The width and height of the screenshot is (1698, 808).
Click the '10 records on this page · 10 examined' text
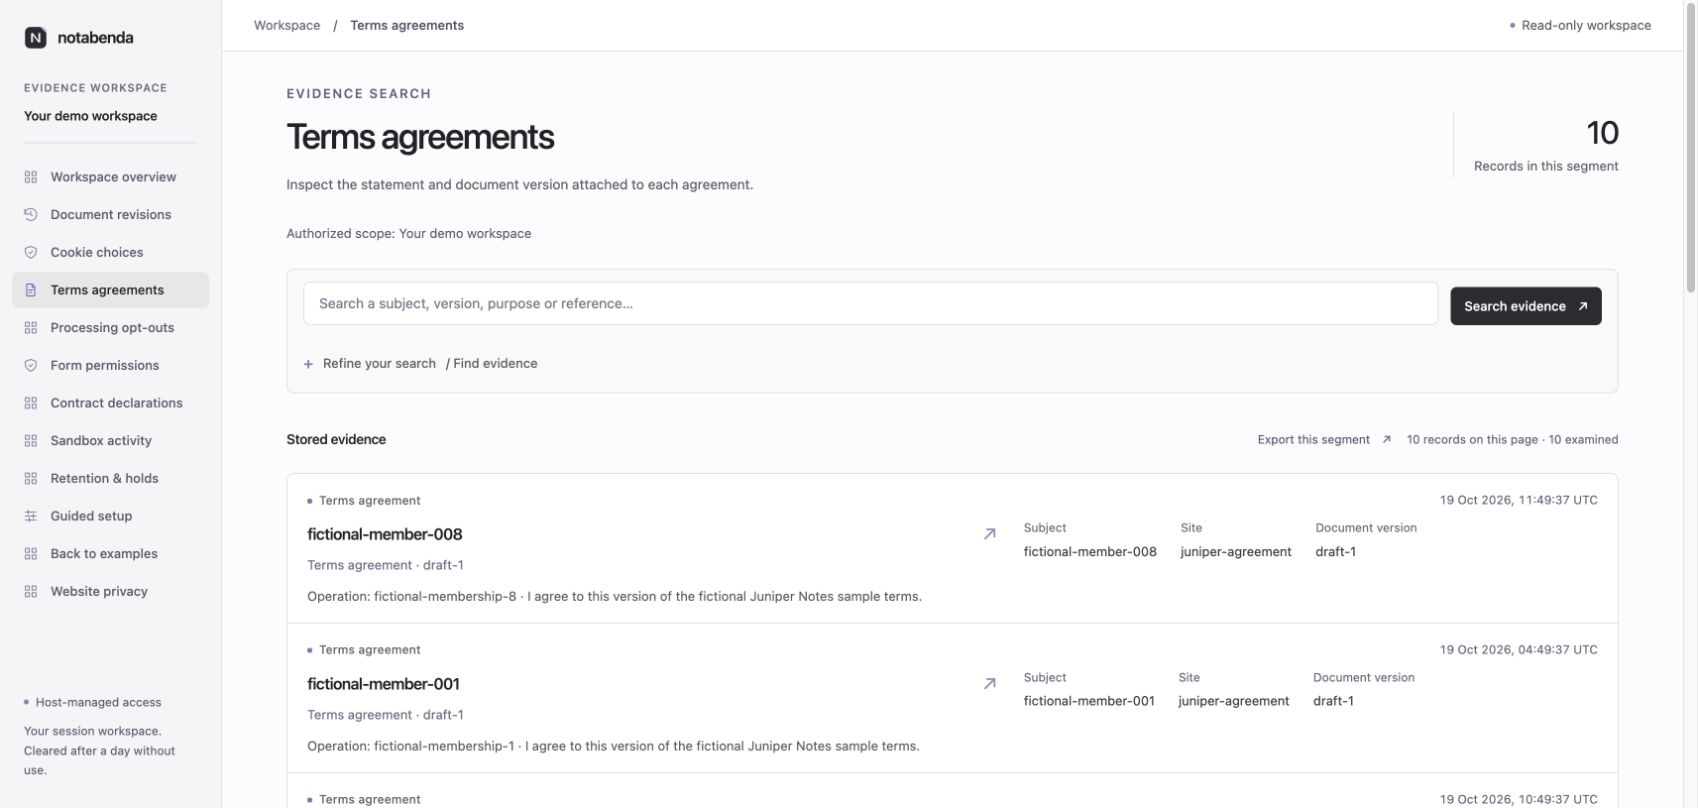pos(1512,440)
